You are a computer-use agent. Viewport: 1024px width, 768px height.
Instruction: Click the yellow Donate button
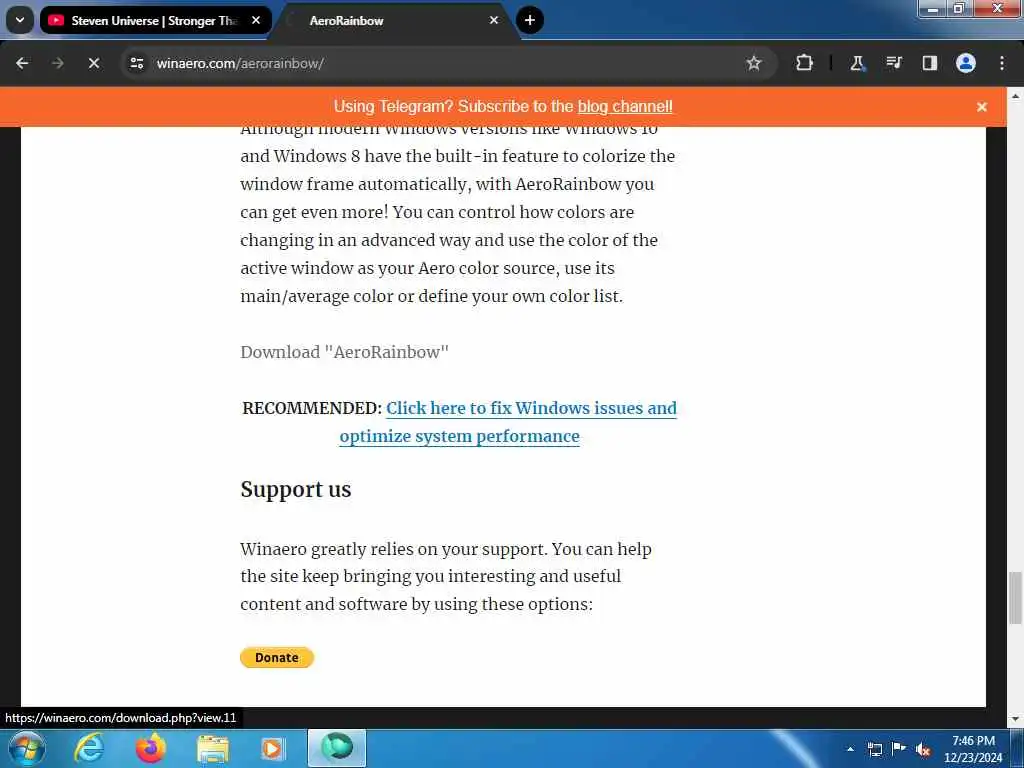pyautogui.click(x=277, y=658)
